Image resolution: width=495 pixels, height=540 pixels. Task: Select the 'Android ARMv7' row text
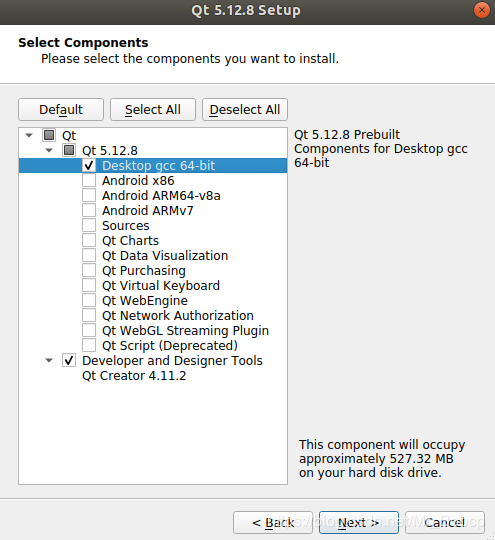tap(148, 210)
